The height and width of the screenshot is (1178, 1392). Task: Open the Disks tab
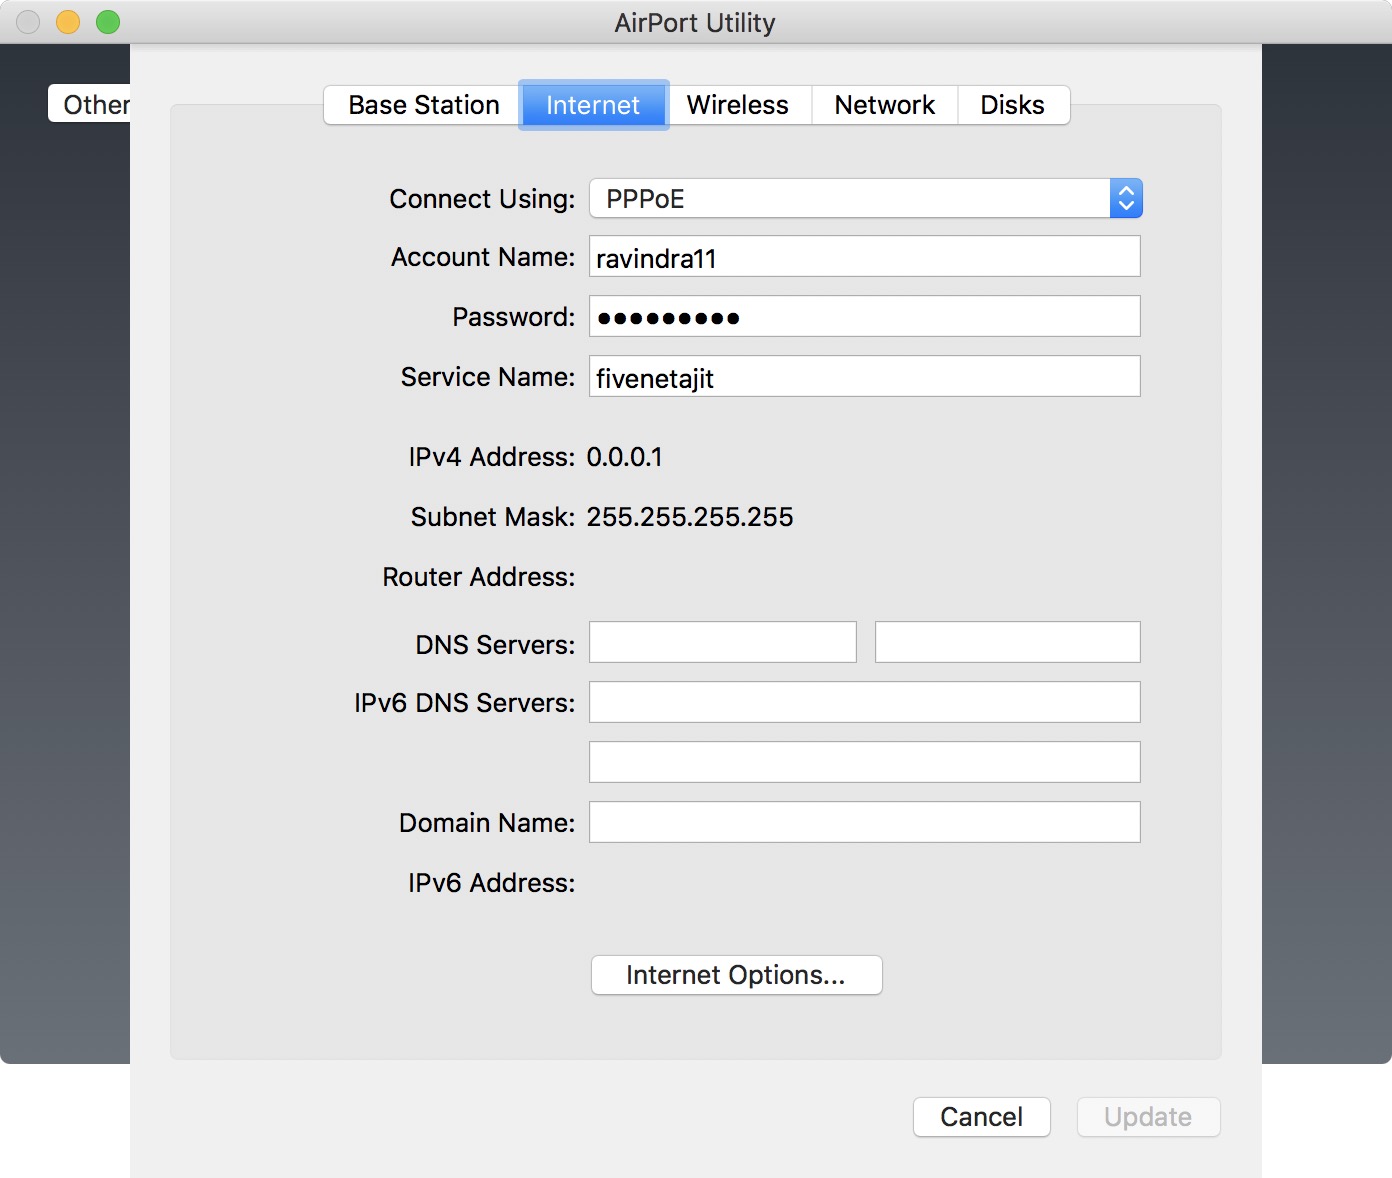(x=1013, y=105)
